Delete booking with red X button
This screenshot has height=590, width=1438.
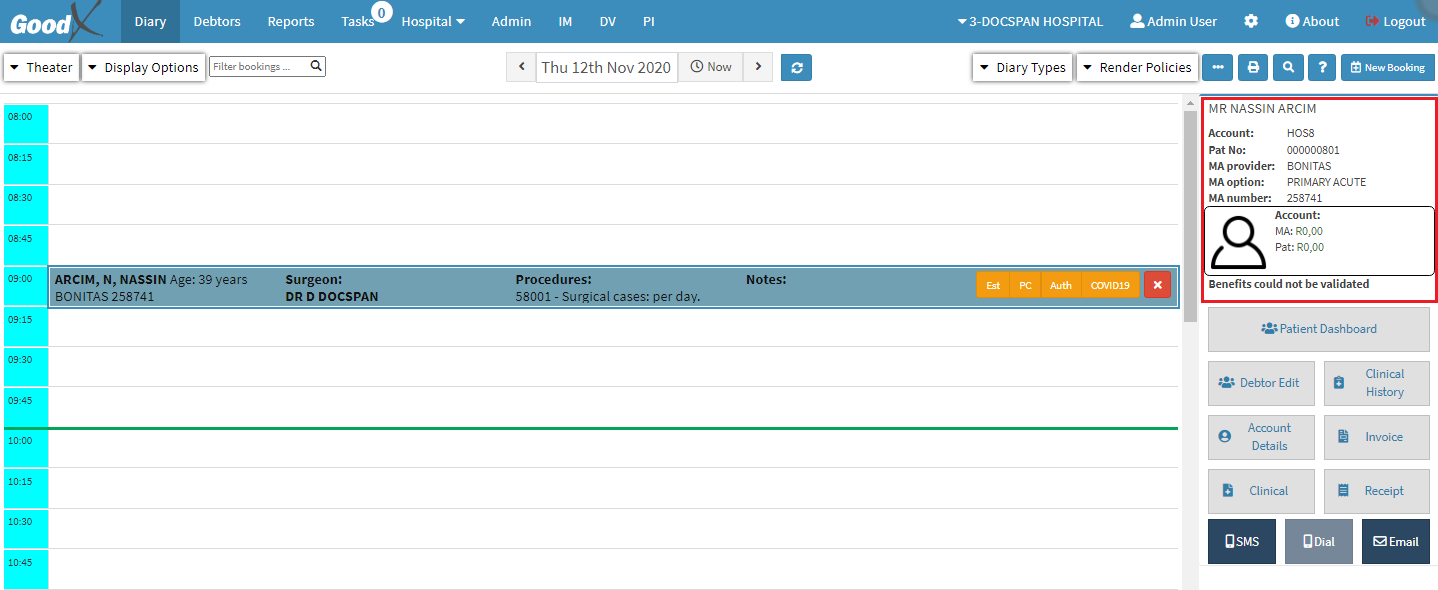click(x=1157, y=285)
